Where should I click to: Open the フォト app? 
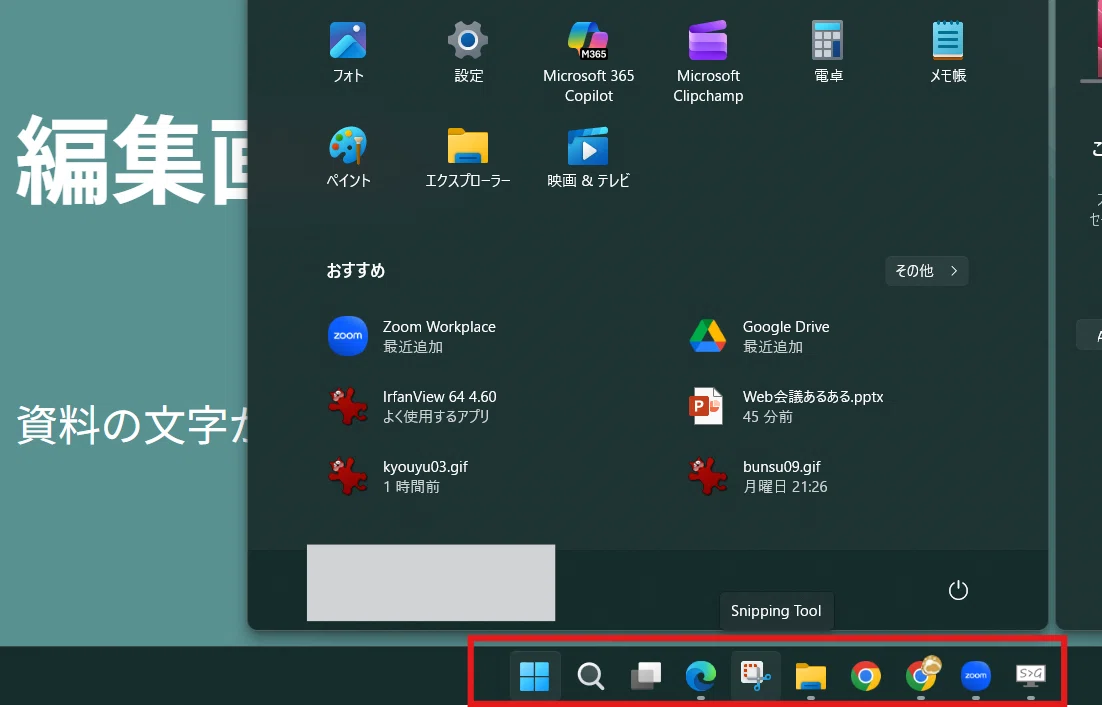coord(348,52)
